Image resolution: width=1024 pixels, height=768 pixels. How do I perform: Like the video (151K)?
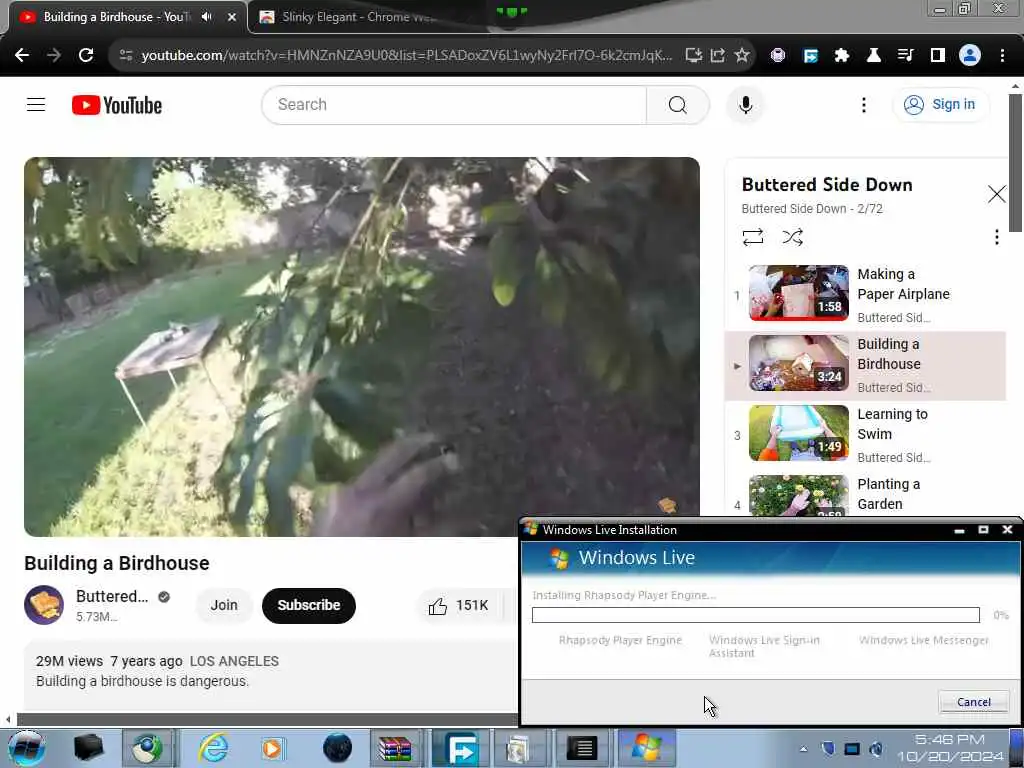point(458,606)
